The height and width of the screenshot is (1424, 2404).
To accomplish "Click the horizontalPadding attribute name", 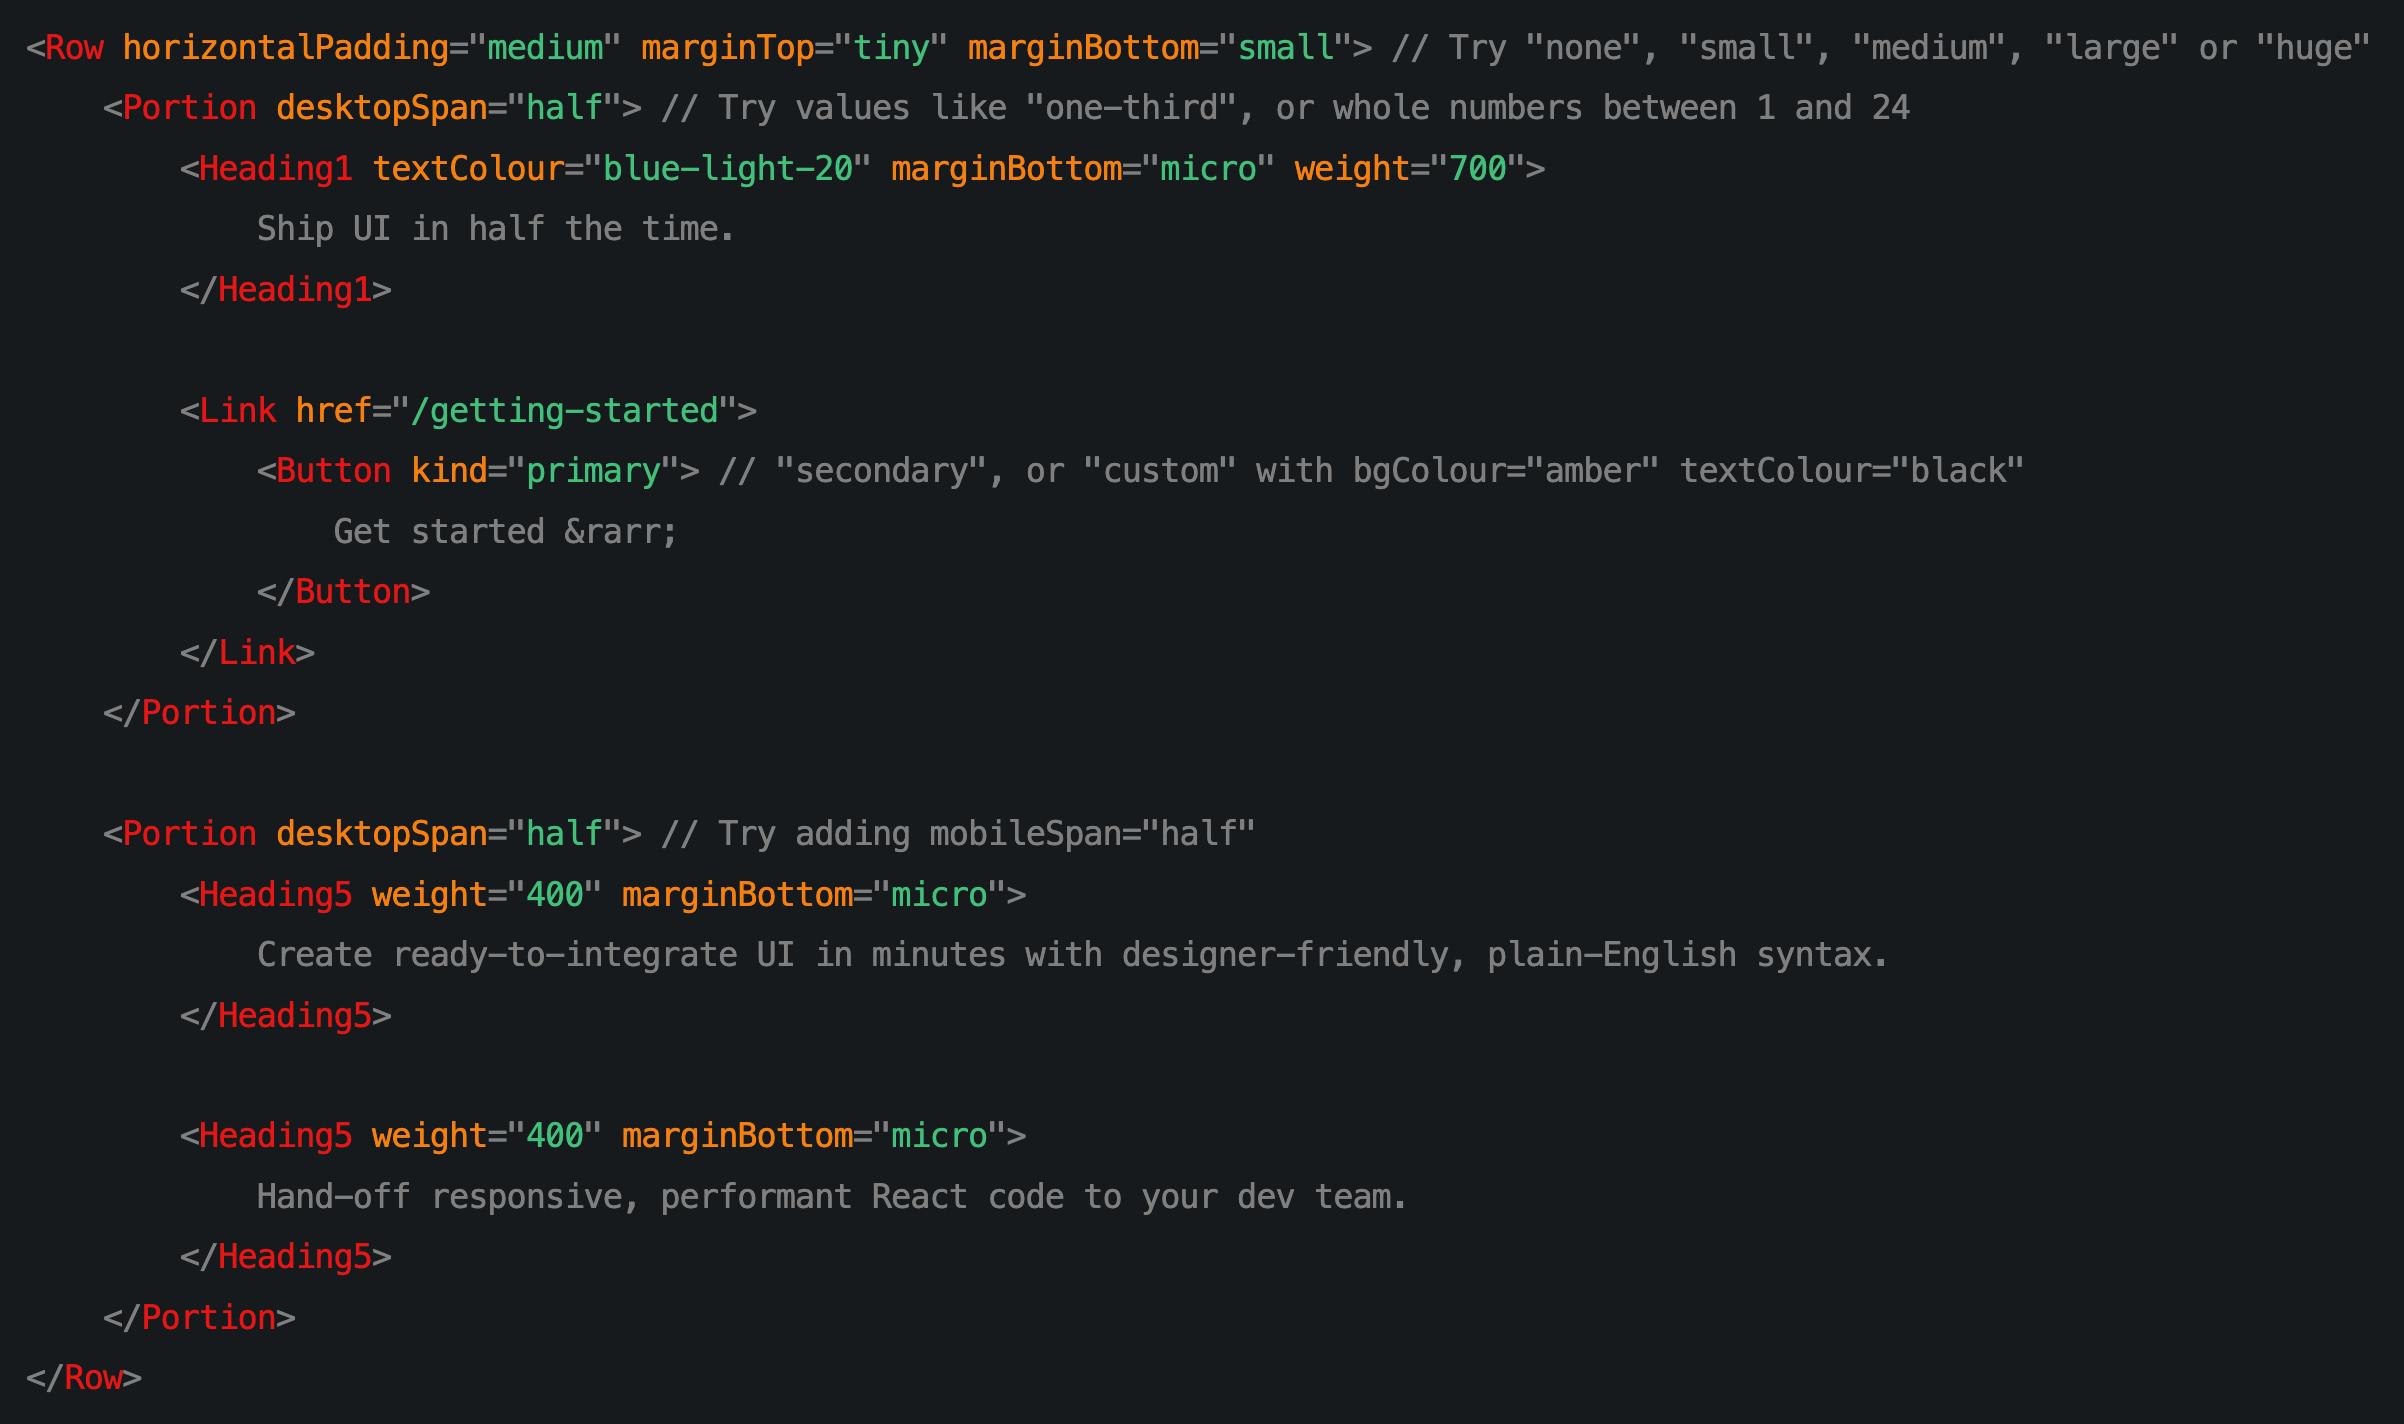I will [x=285, y=48].
